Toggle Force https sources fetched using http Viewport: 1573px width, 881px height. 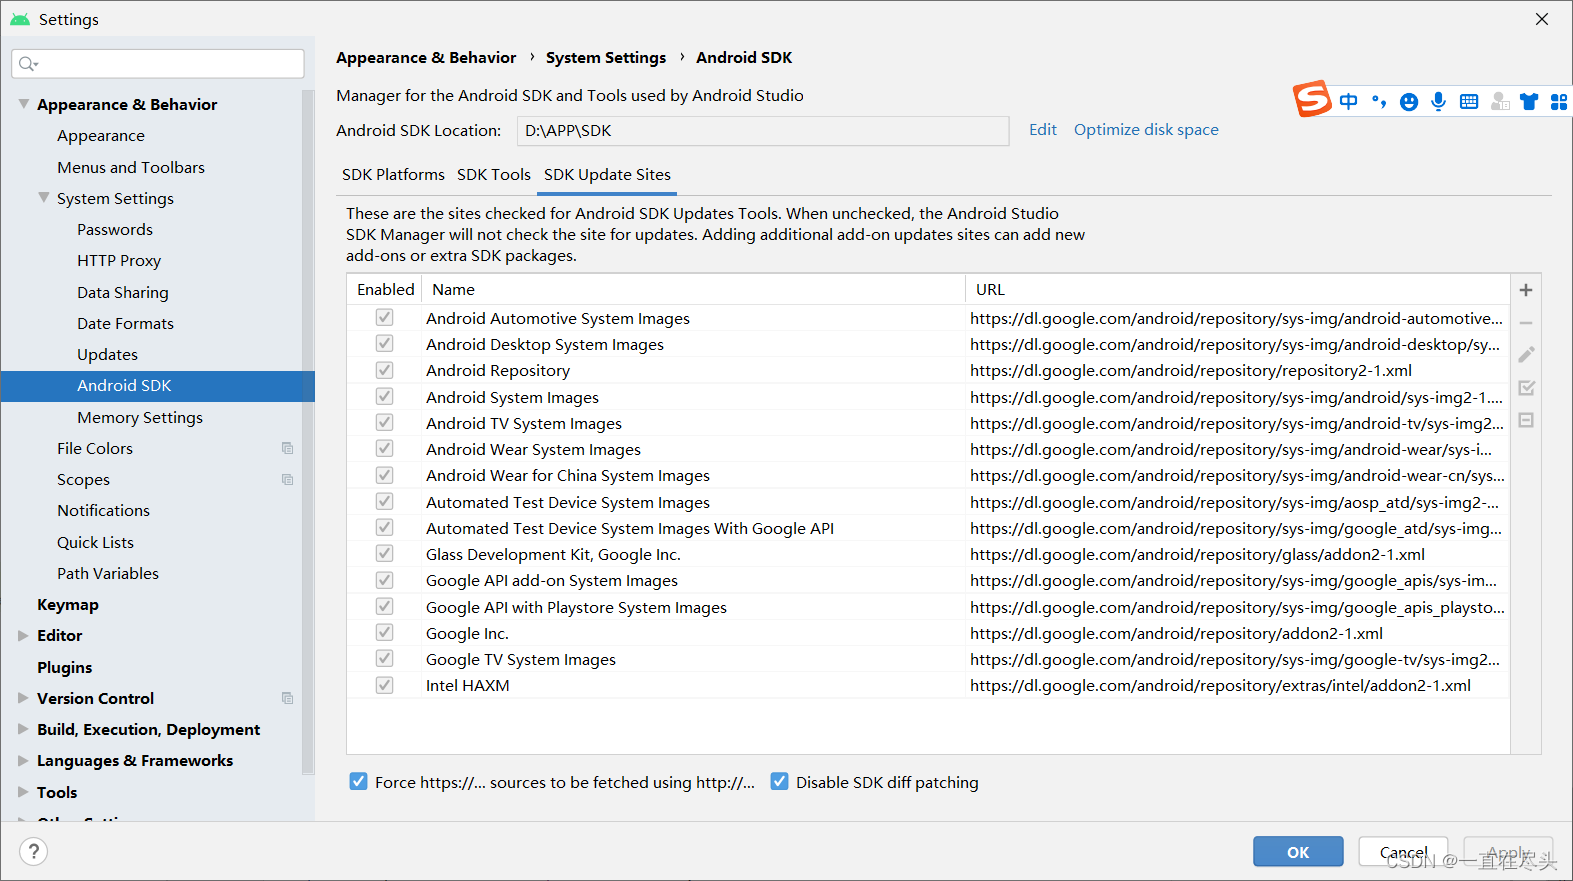(x=358, y=781)
